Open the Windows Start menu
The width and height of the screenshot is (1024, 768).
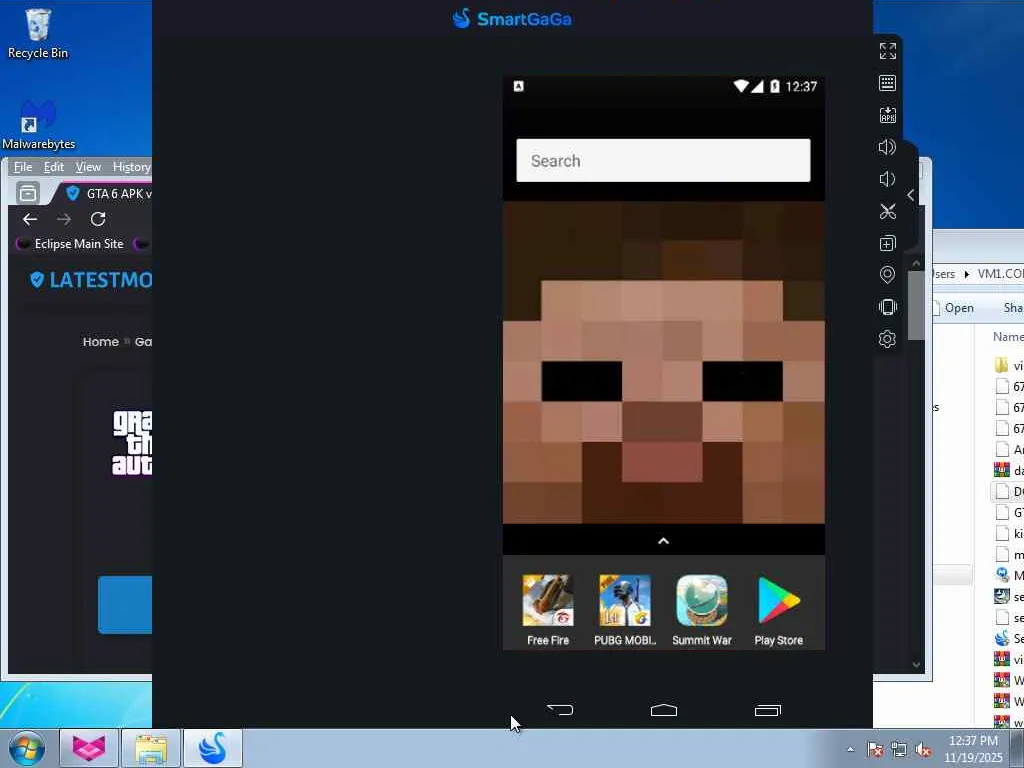point(27,748)
